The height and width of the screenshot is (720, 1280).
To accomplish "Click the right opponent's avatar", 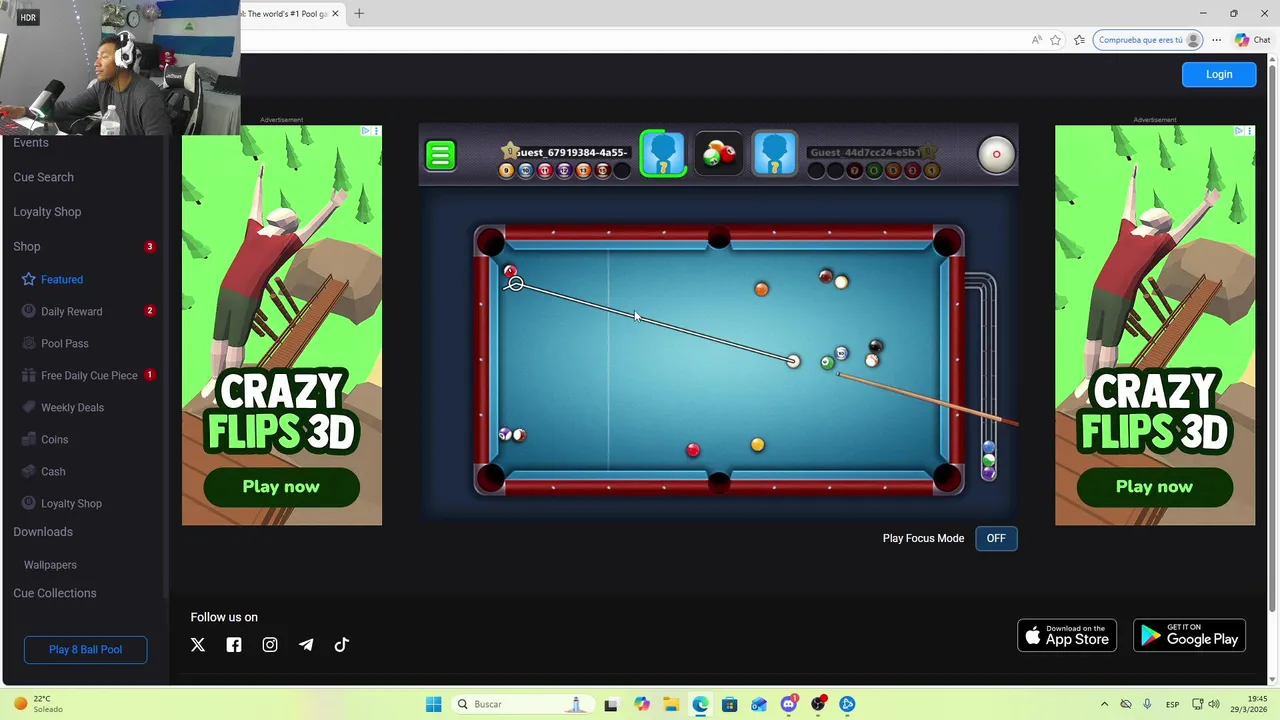I will coord(774,155).
